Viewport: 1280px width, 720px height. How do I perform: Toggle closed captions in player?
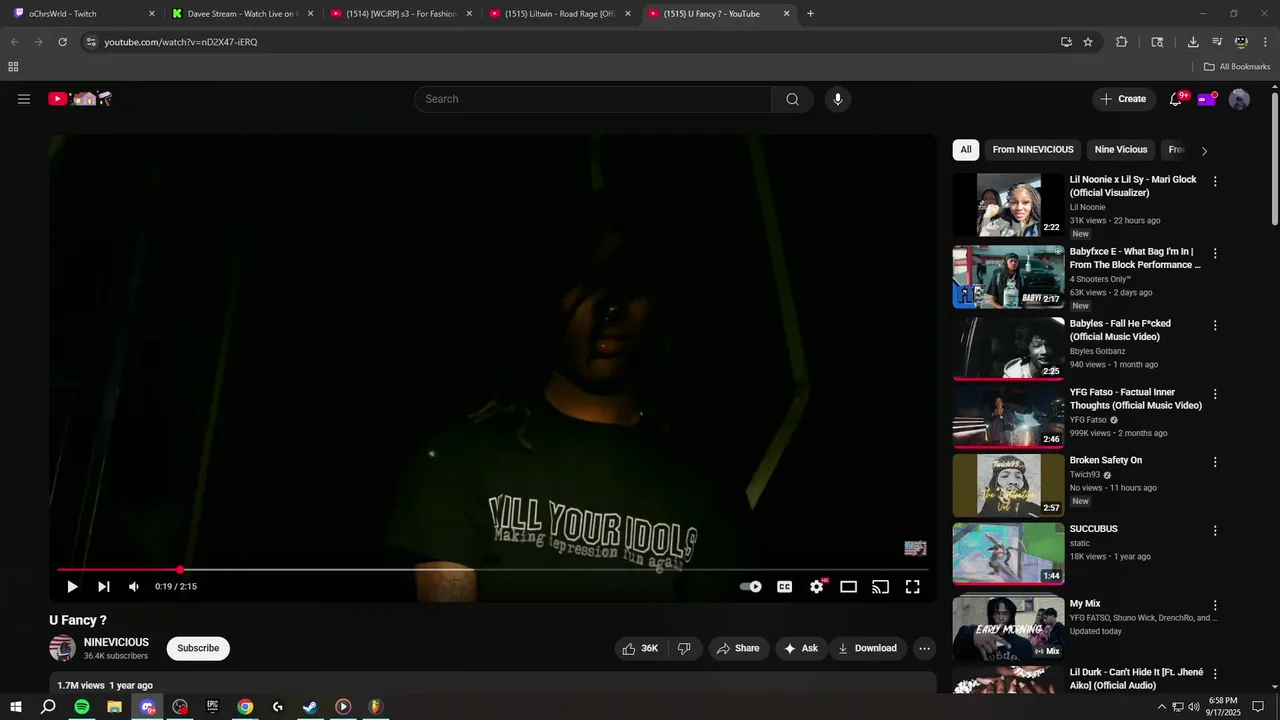tap(785, 587)
